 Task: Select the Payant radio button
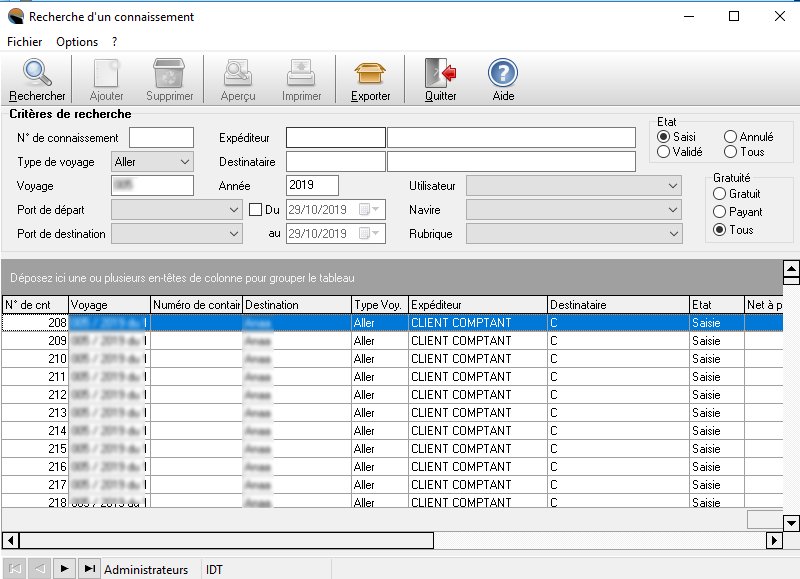719,212
